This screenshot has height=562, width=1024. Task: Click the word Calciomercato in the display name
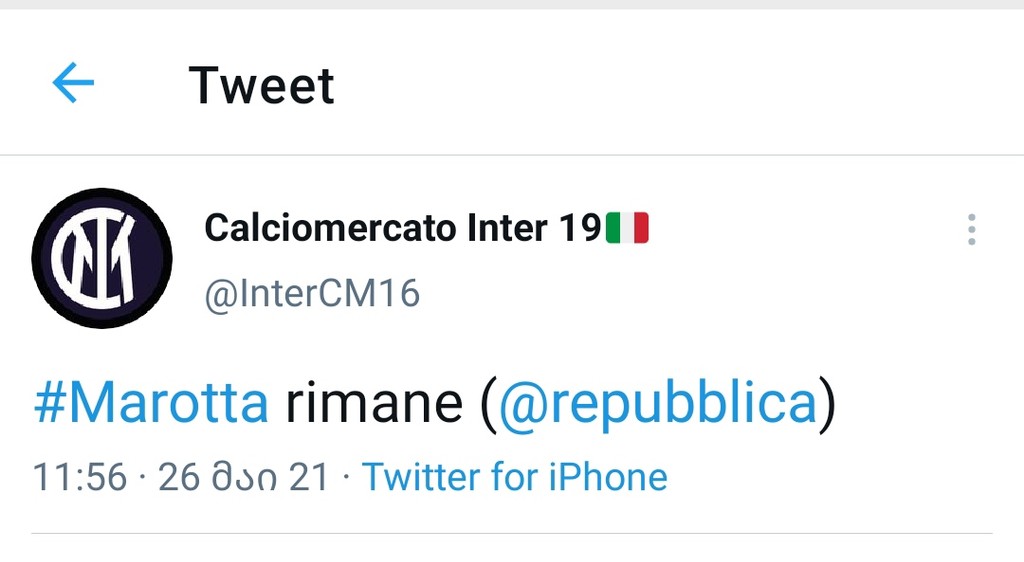(x=330, y=228)
